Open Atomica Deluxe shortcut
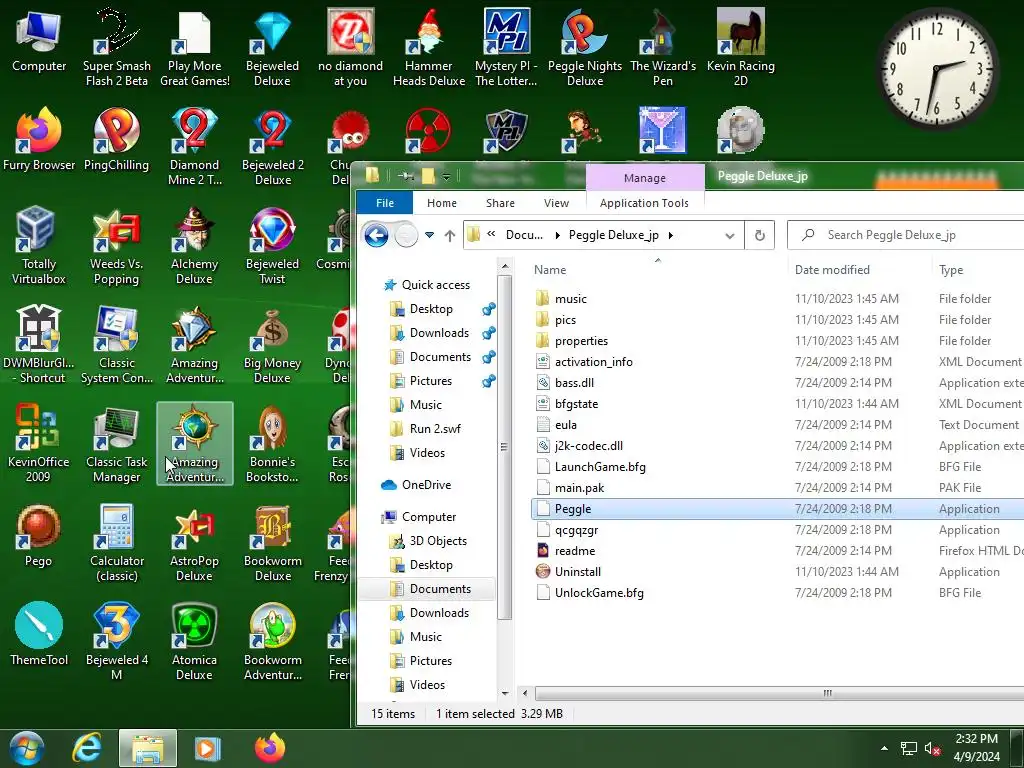The height and width of the screenshot is (768, 1024). (194, 641)
